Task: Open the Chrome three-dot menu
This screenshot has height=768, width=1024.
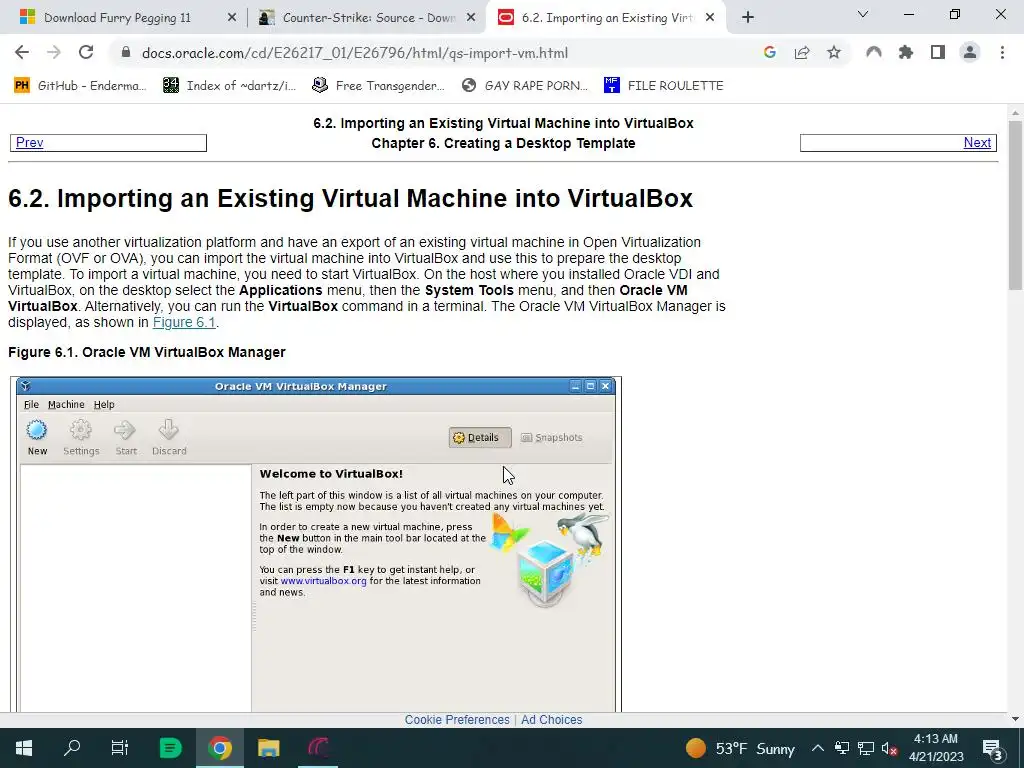Action: point(1002,53)
